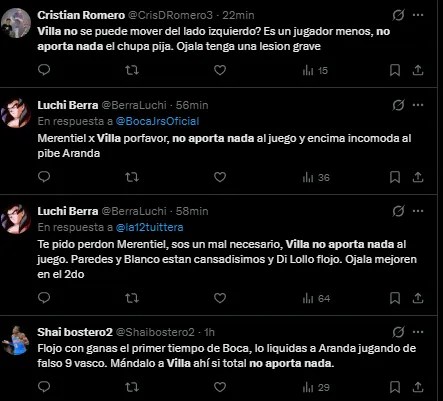Open more options on Shai bostero2's tweet

click(x=418, y=332)
